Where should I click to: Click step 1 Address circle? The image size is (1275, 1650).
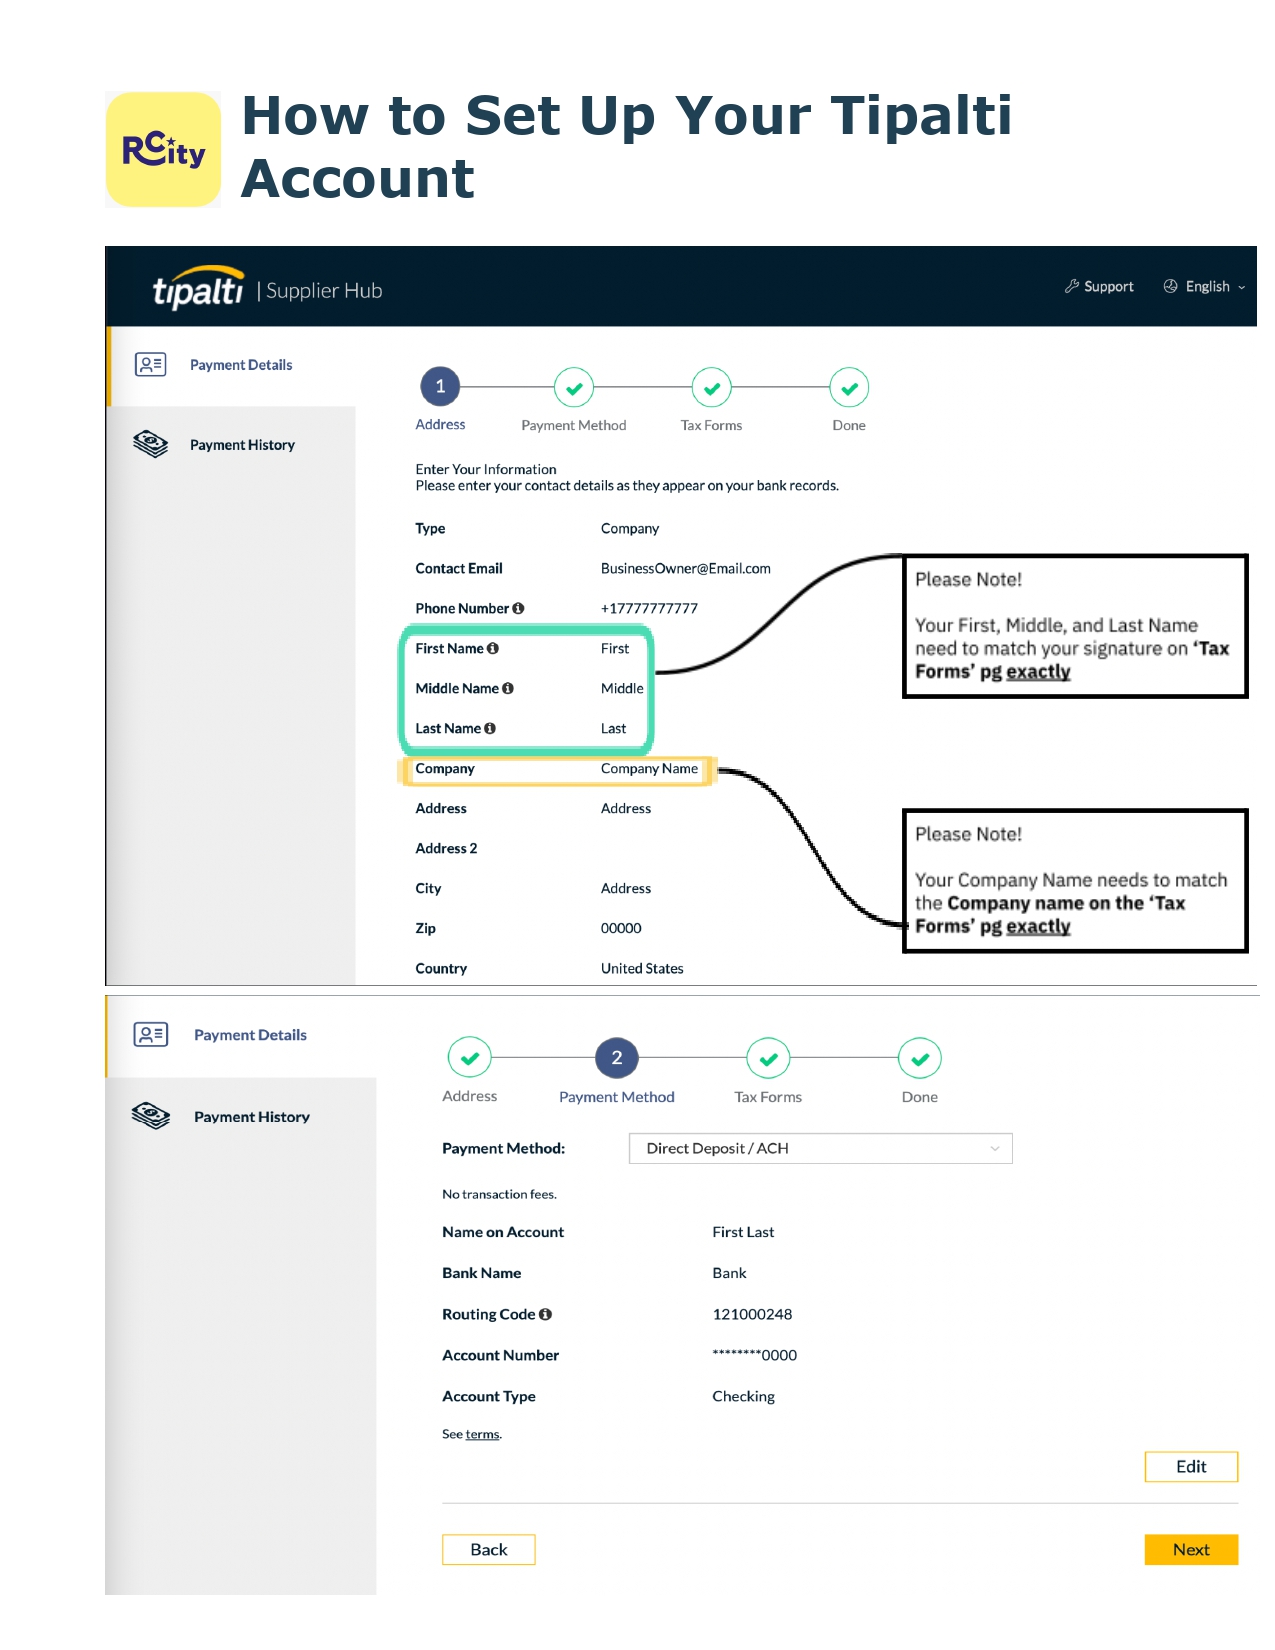click(x=440, y=387)
